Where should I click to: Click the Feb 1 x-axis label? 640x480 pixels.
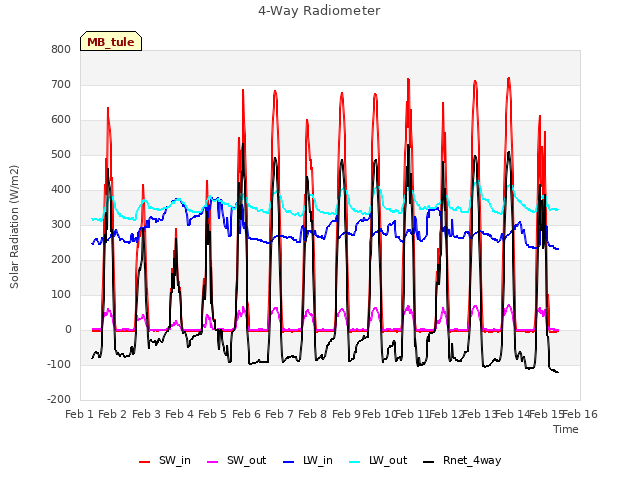(x=80, y=414)
